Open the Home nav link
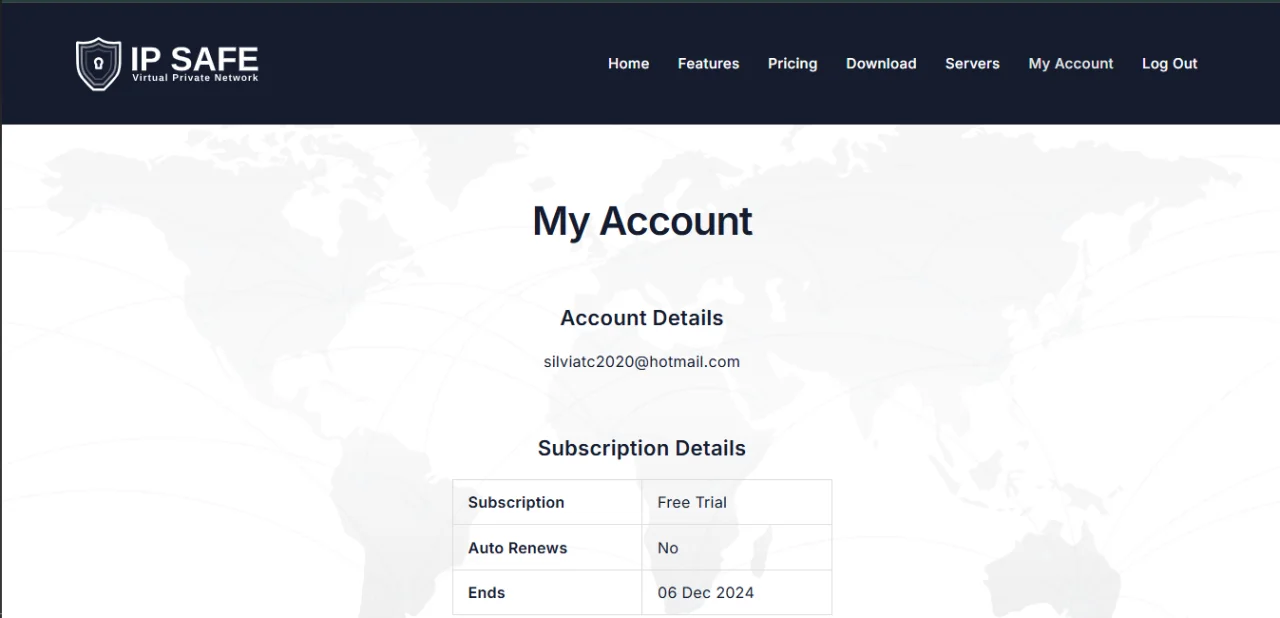The image size is (1280, 618). point(628,63)
